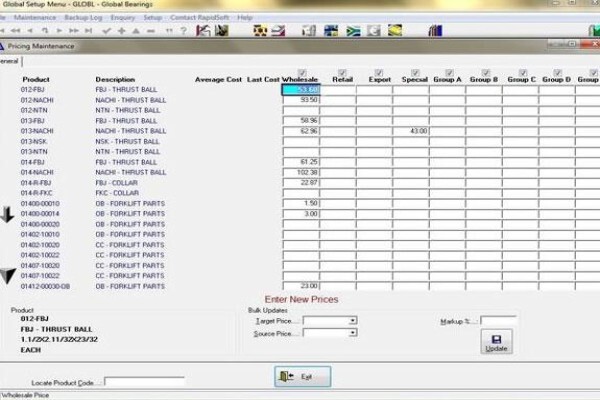Click the quotation marks toolbar icon
This screenshot has width=600, height=400.
(x=169, y=31)
